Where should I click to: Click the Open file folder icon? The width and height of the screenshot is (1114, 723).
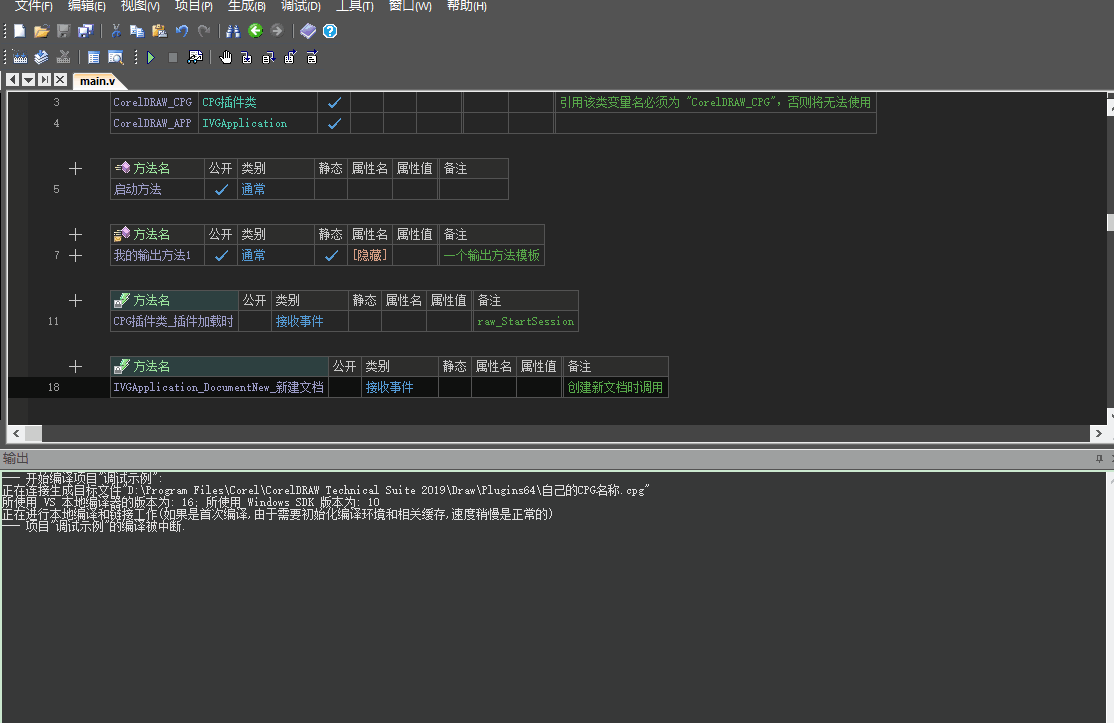[x=41, y=31]
